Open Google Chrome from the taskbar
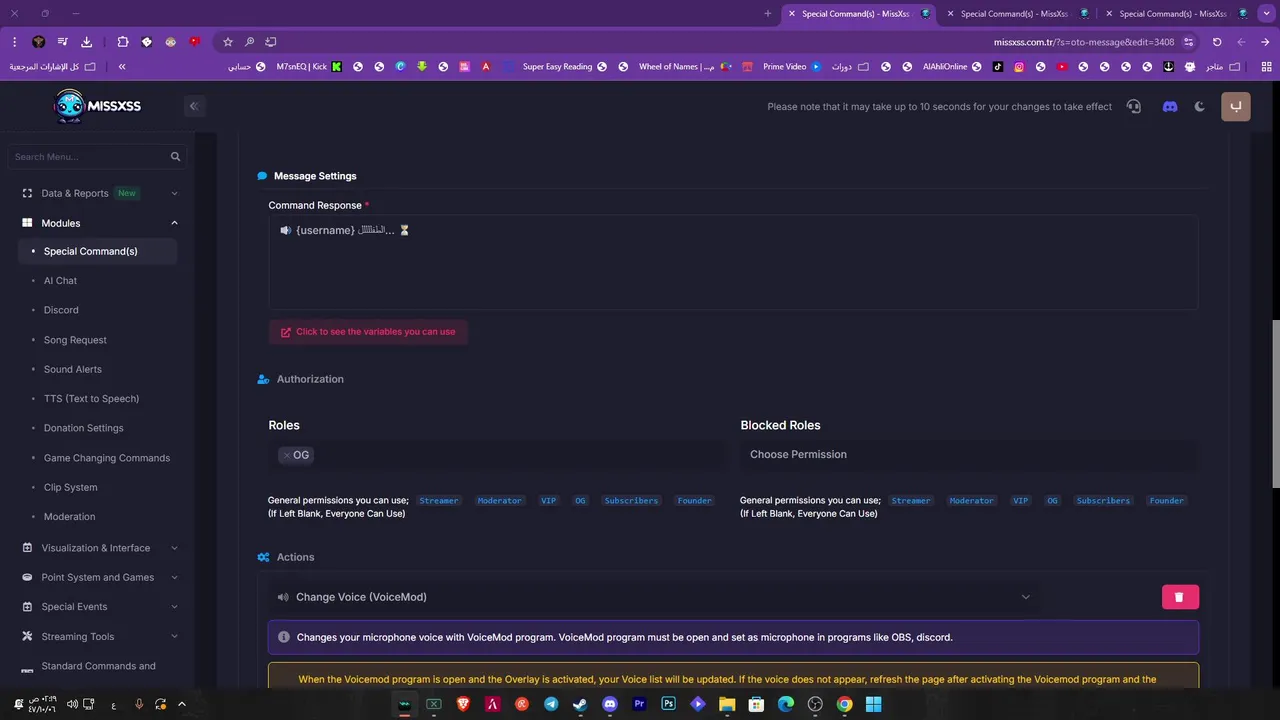This screenshot has height=720, width=1280. [x=844, y=704]
